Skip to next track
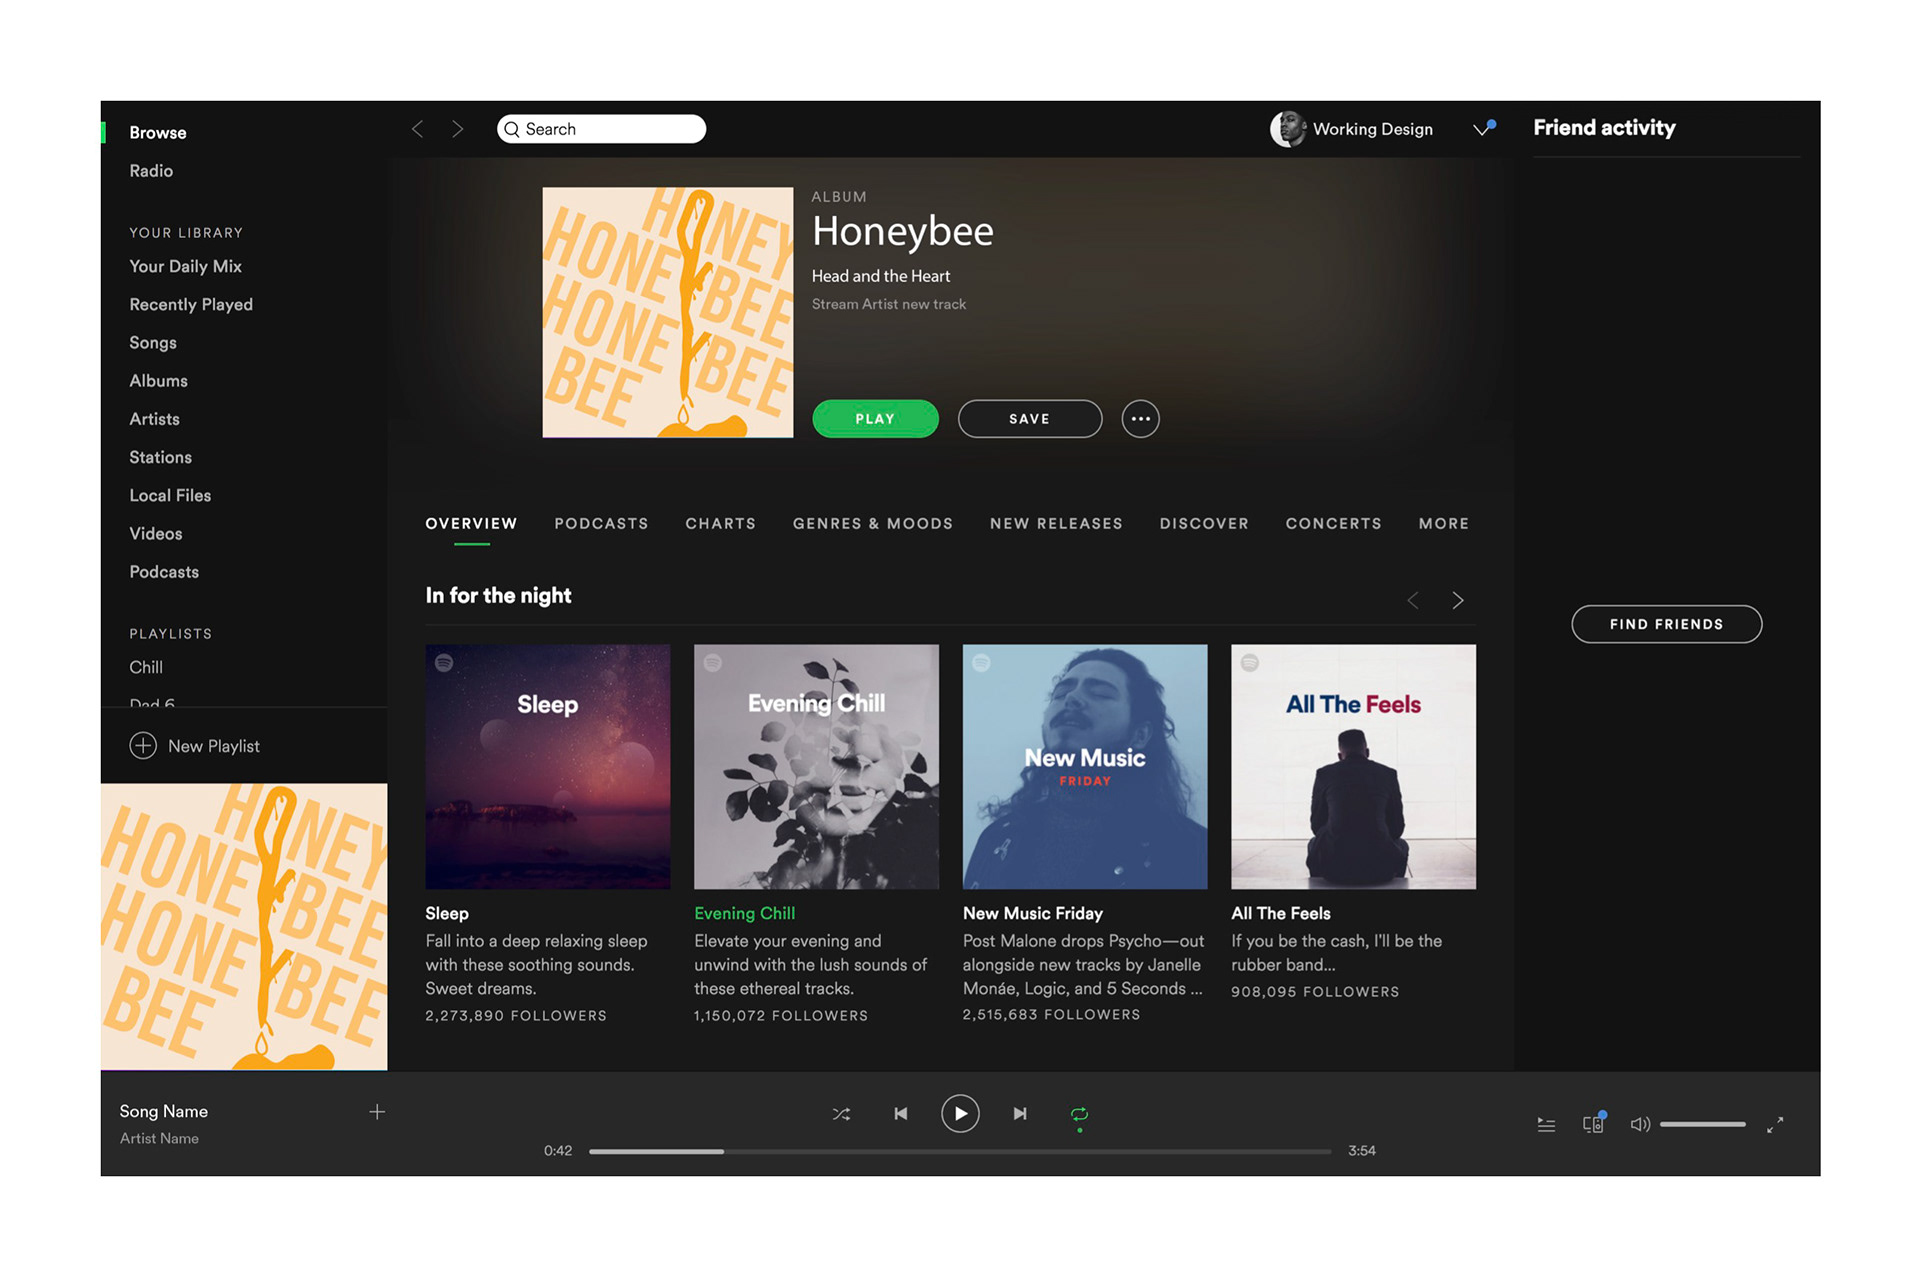The height and width of the screenshot is (1280, 1920). click(x=1020, y=1114)
